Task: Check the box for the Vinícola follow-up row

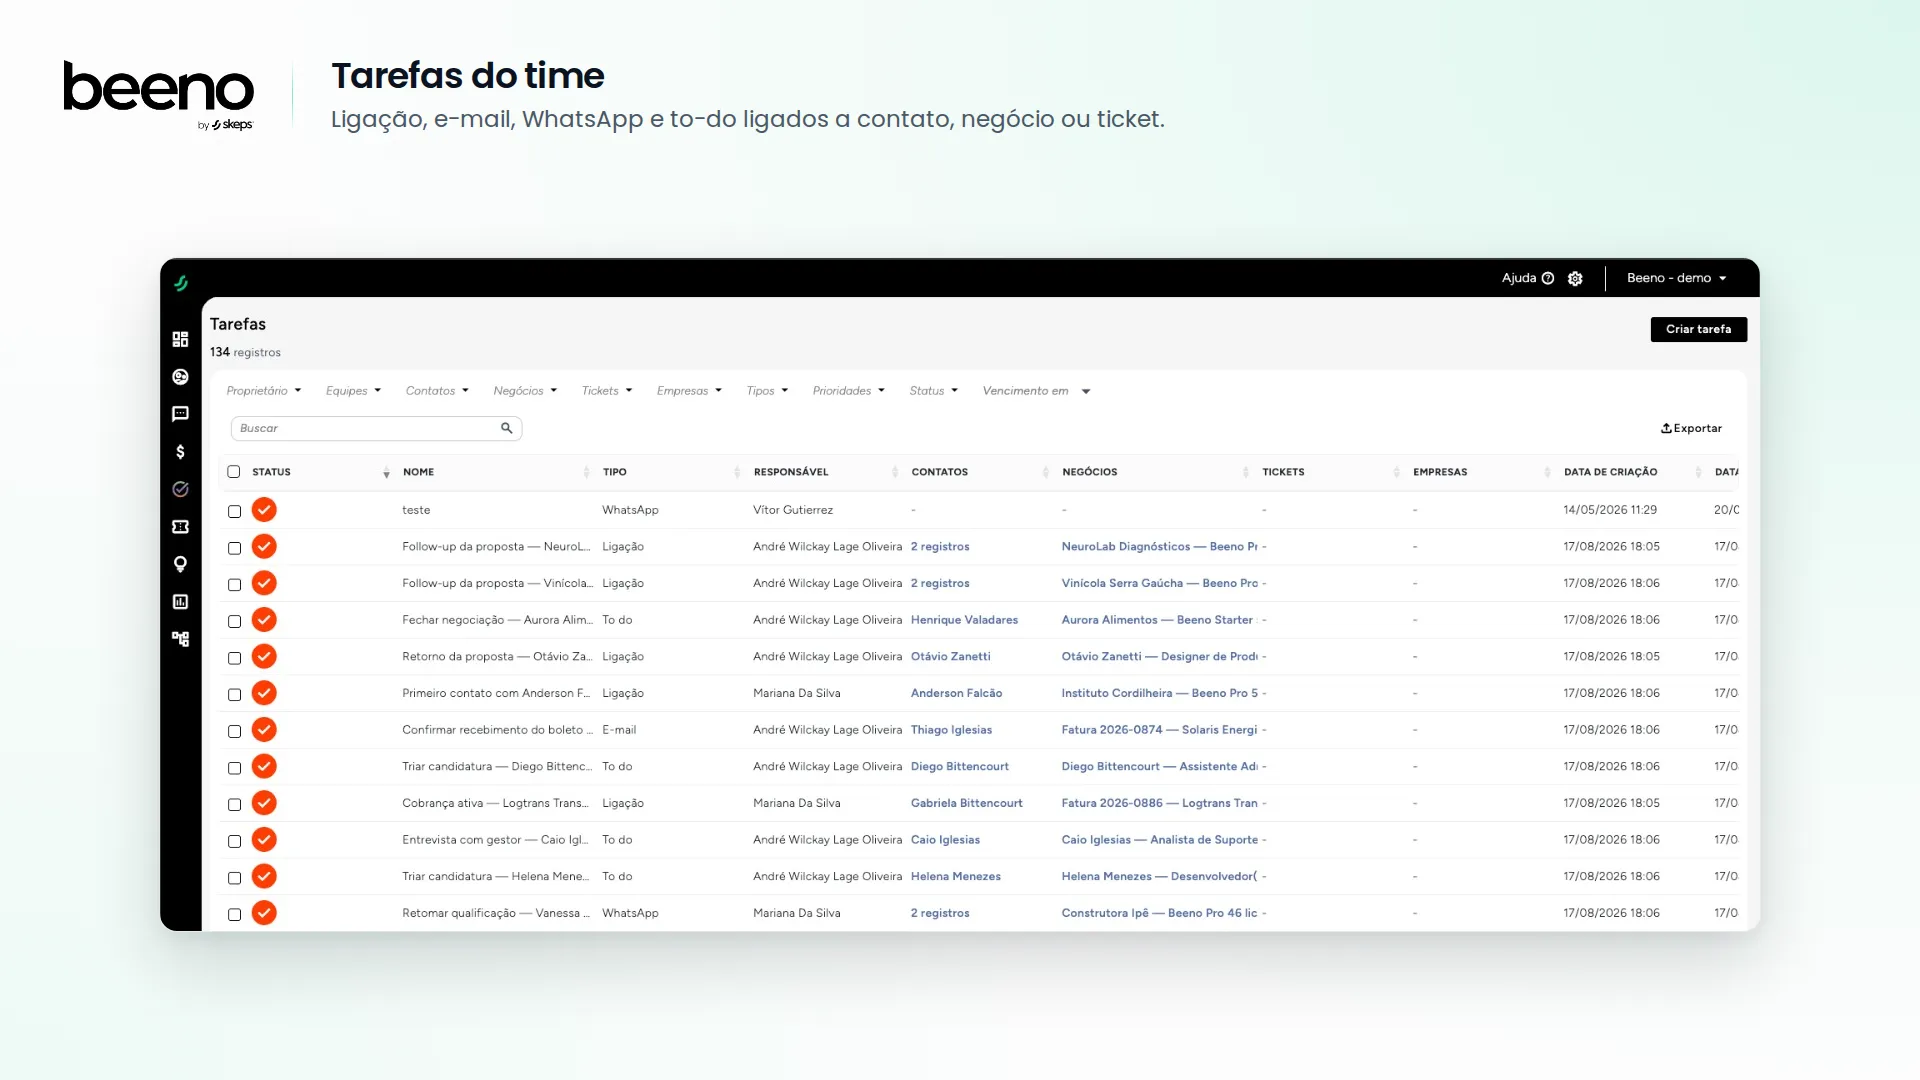Action: (235, 584)
